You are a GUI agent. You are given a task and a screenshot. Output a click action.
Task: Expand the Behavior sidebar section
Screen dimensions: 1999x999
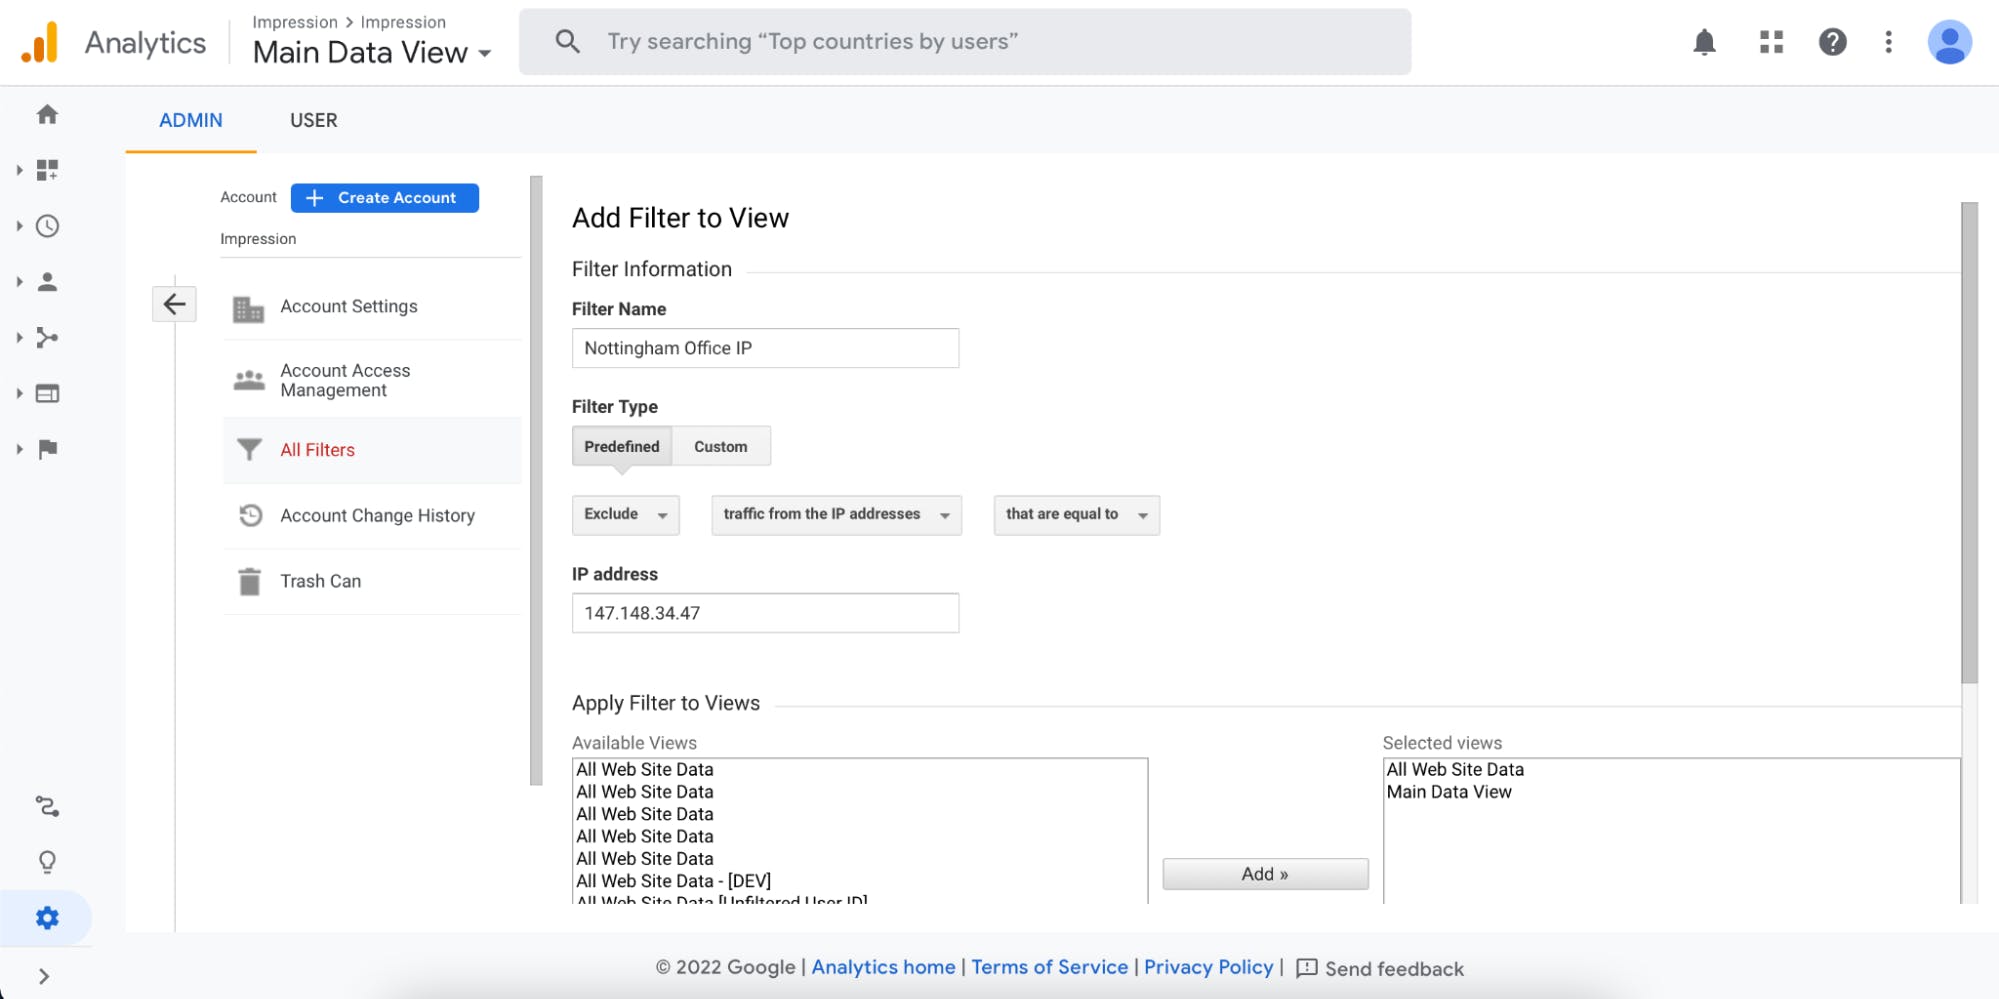click(19, 393)
